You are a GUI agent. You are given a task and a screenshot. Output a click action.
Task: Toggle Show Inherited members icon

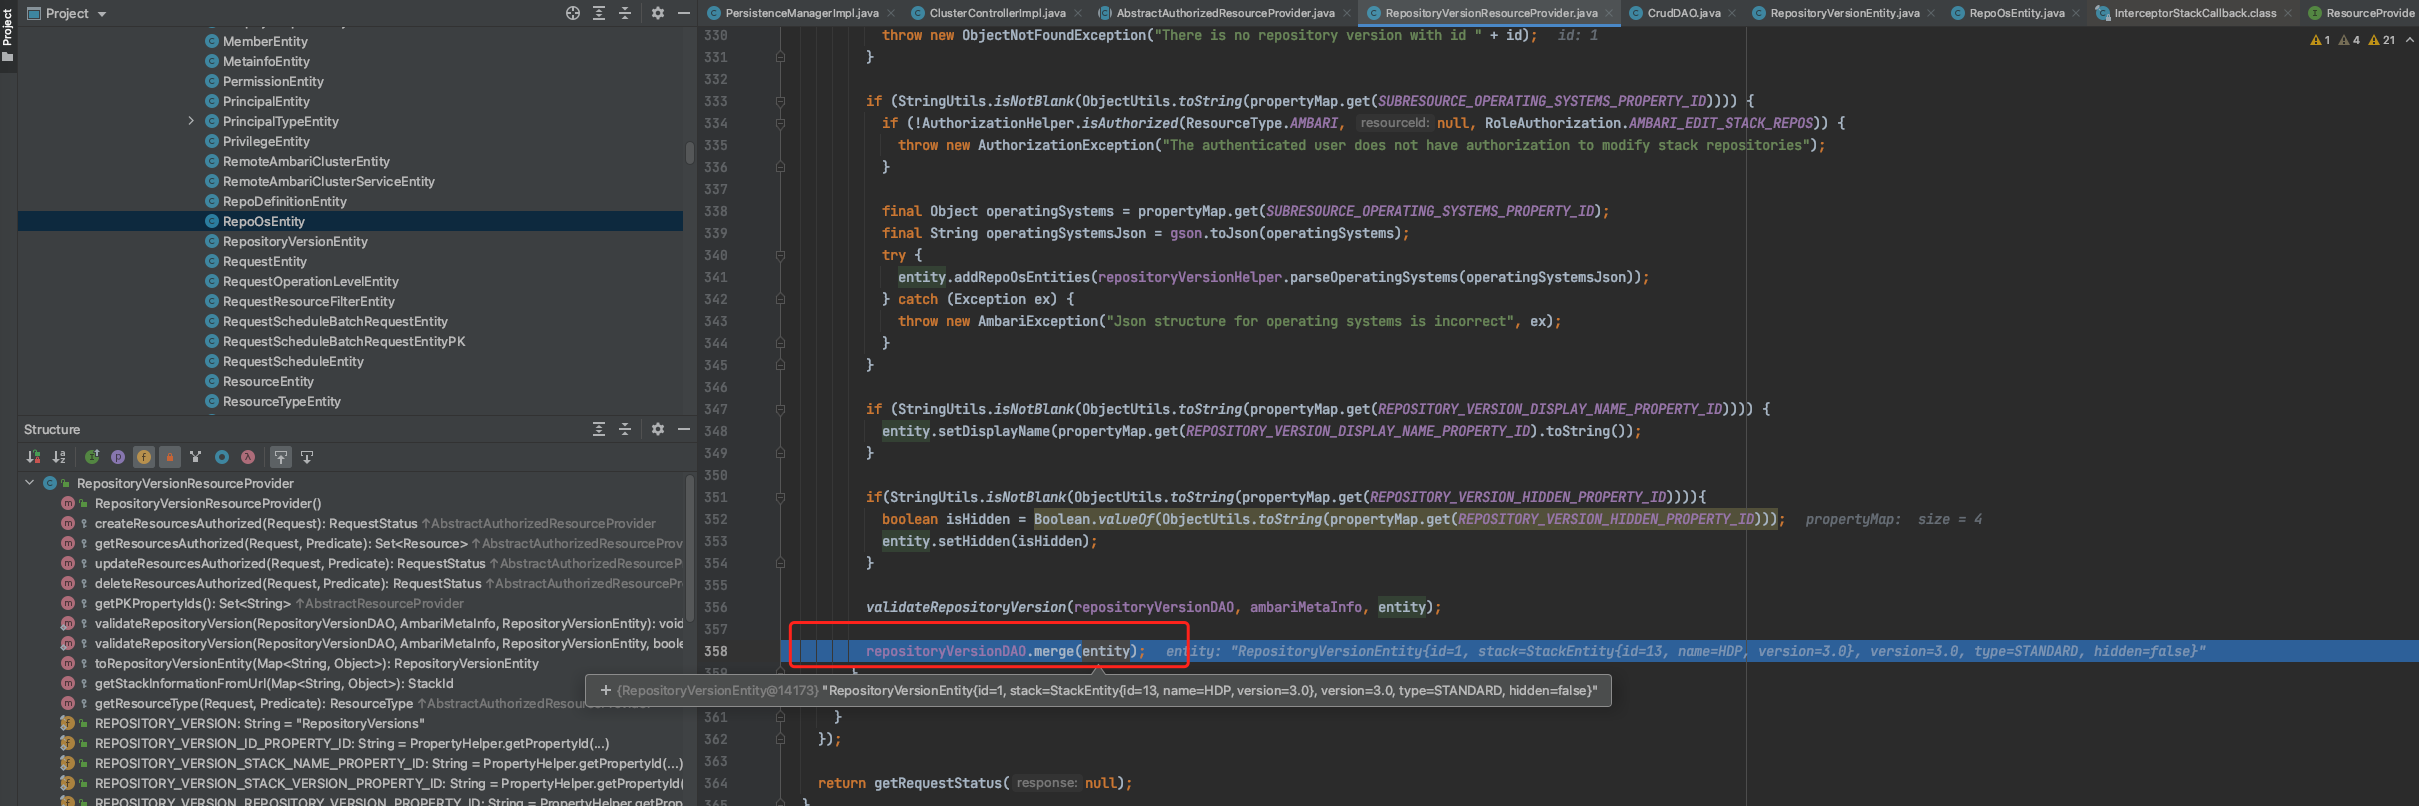[x=196, y=457]
